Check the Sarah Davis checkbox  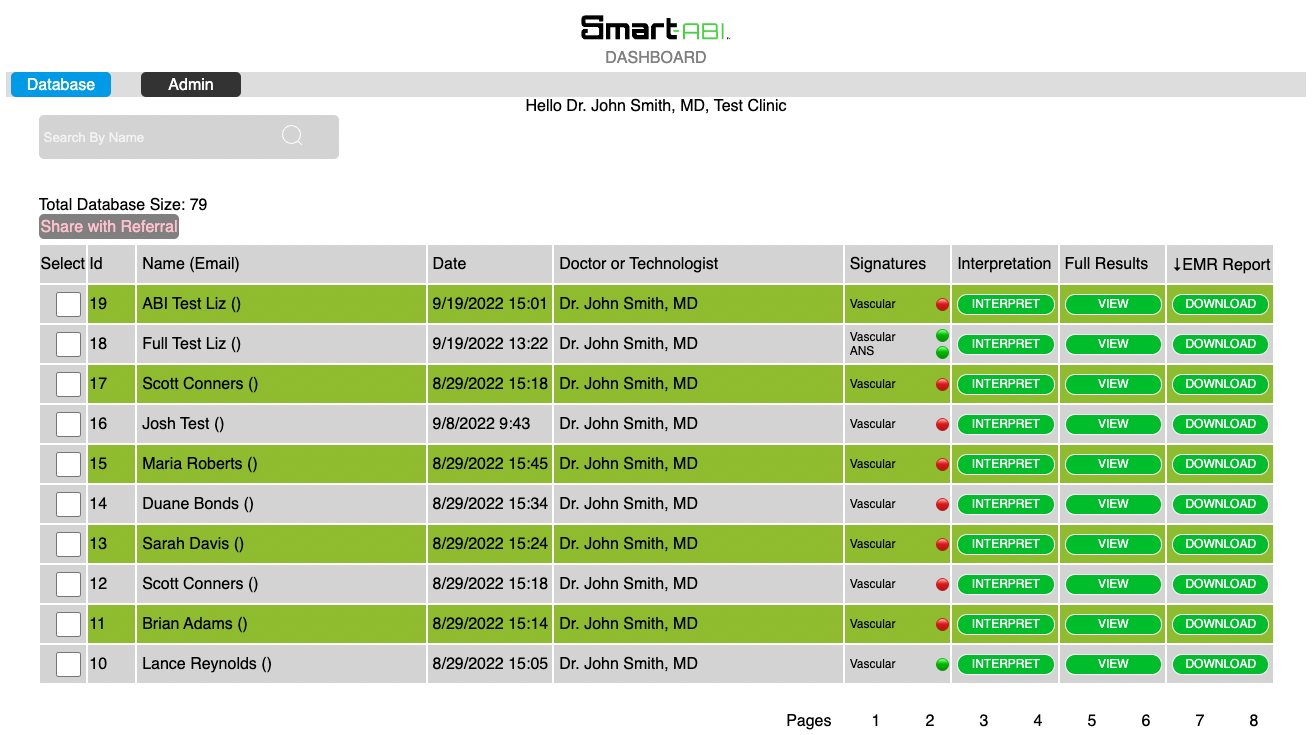[x=68, y=544]
